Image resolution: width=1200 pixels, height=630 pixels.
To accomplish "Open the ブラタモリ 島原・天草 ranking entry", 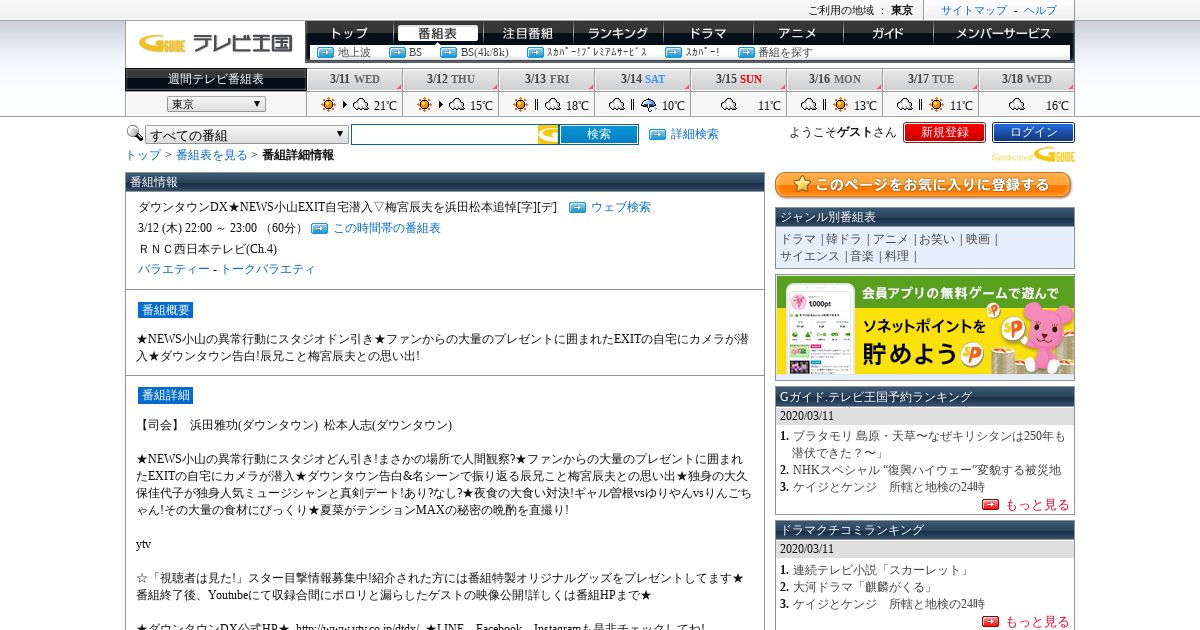I will click(929, 444).
